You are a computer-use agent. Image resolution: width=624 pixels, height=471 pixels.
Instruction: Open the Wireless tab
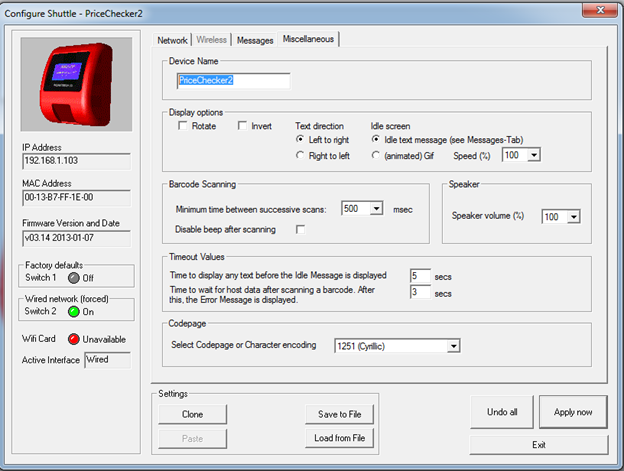click(x=211, y=40)
